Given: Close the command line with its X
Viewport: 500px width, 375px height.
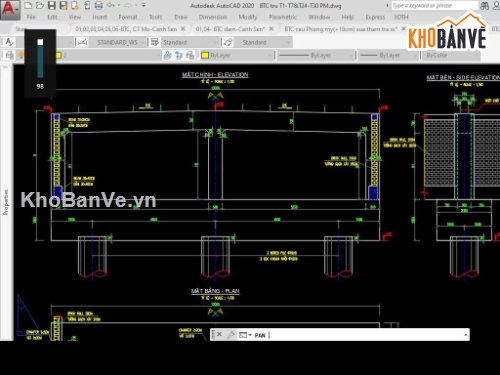Looking at the screenshot, I should pos(219,334).
